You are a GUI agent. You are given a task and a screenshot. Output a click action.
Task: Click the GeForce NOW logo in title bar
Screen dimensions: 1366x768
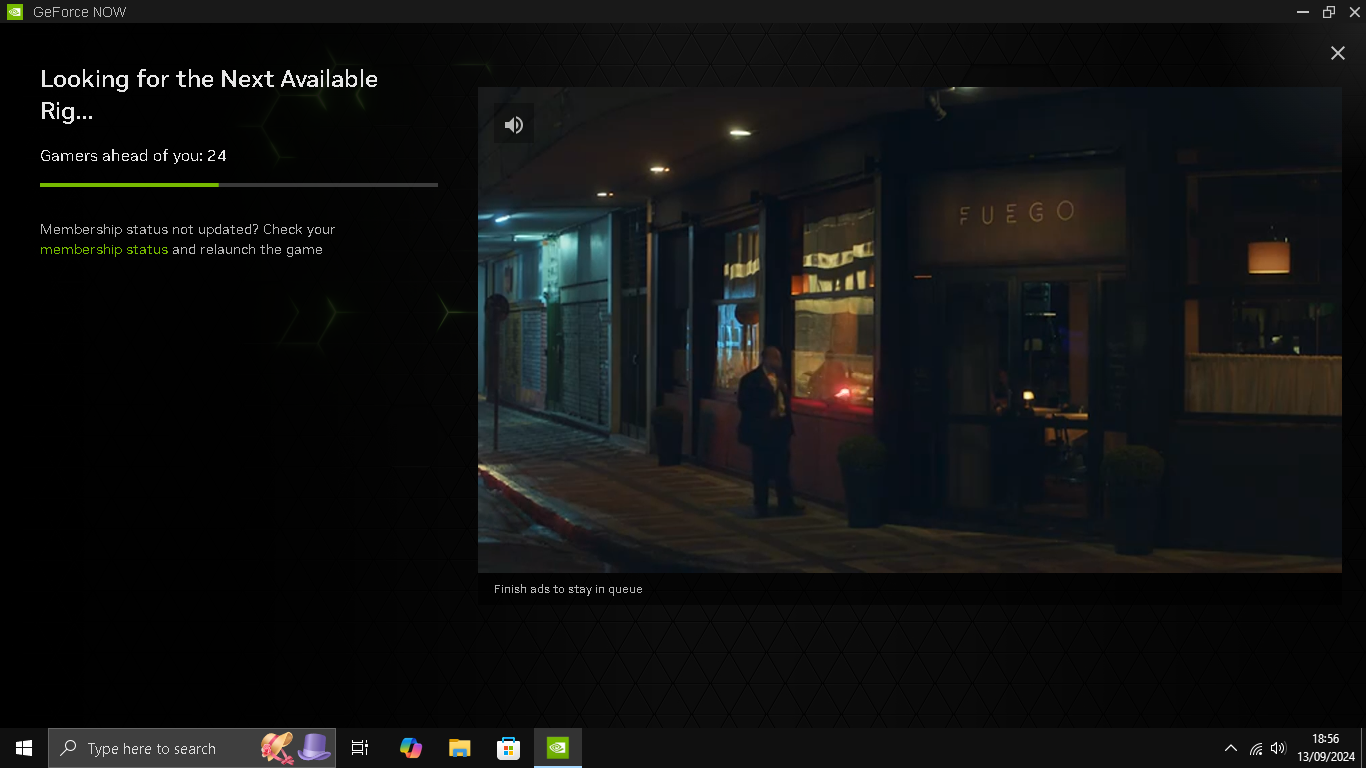[x=15, y=12]
